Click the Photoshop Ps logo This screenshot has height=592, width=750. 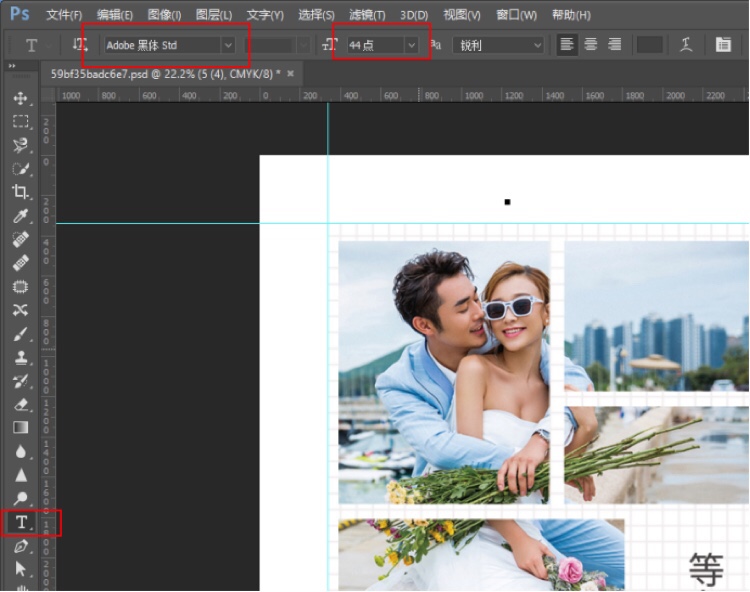click(x=20, y=14)
